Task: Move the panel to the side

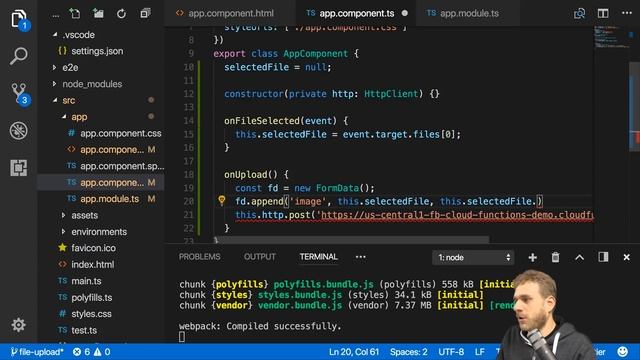Action: coord(603,257)
